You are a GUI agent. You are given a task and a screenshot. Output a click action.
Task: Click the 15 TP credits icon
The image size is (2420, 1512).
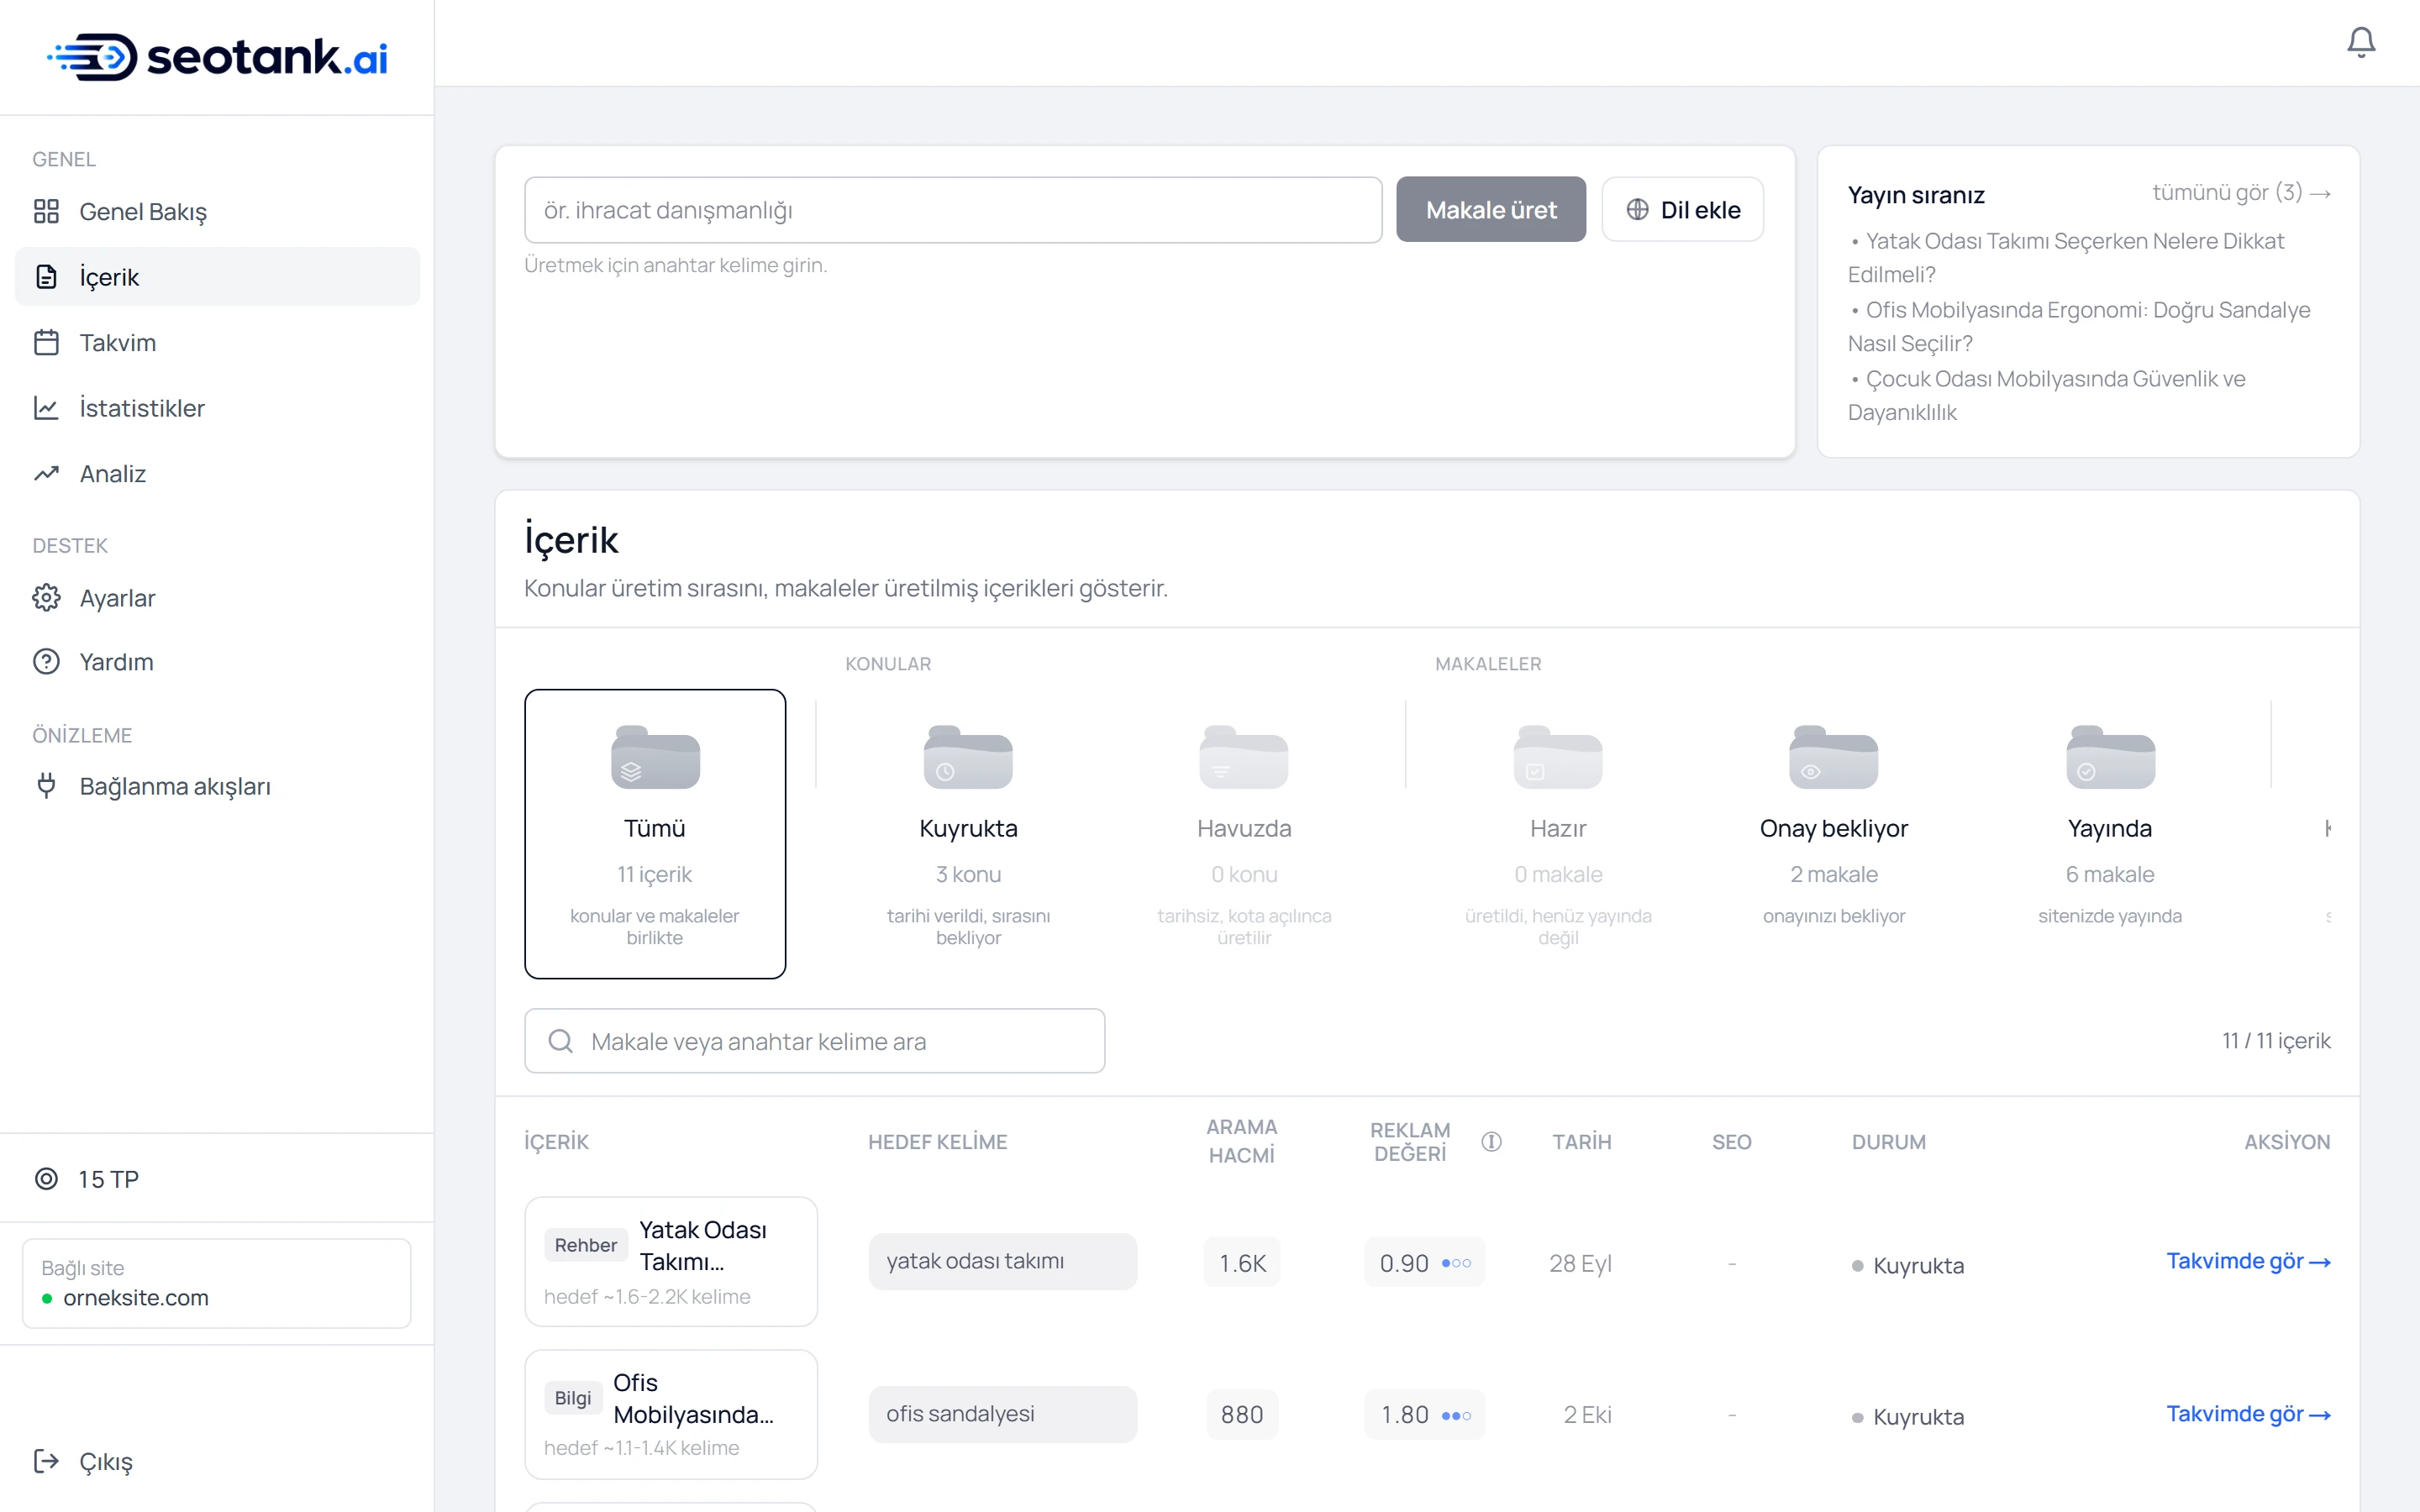tap(46, 1179)
